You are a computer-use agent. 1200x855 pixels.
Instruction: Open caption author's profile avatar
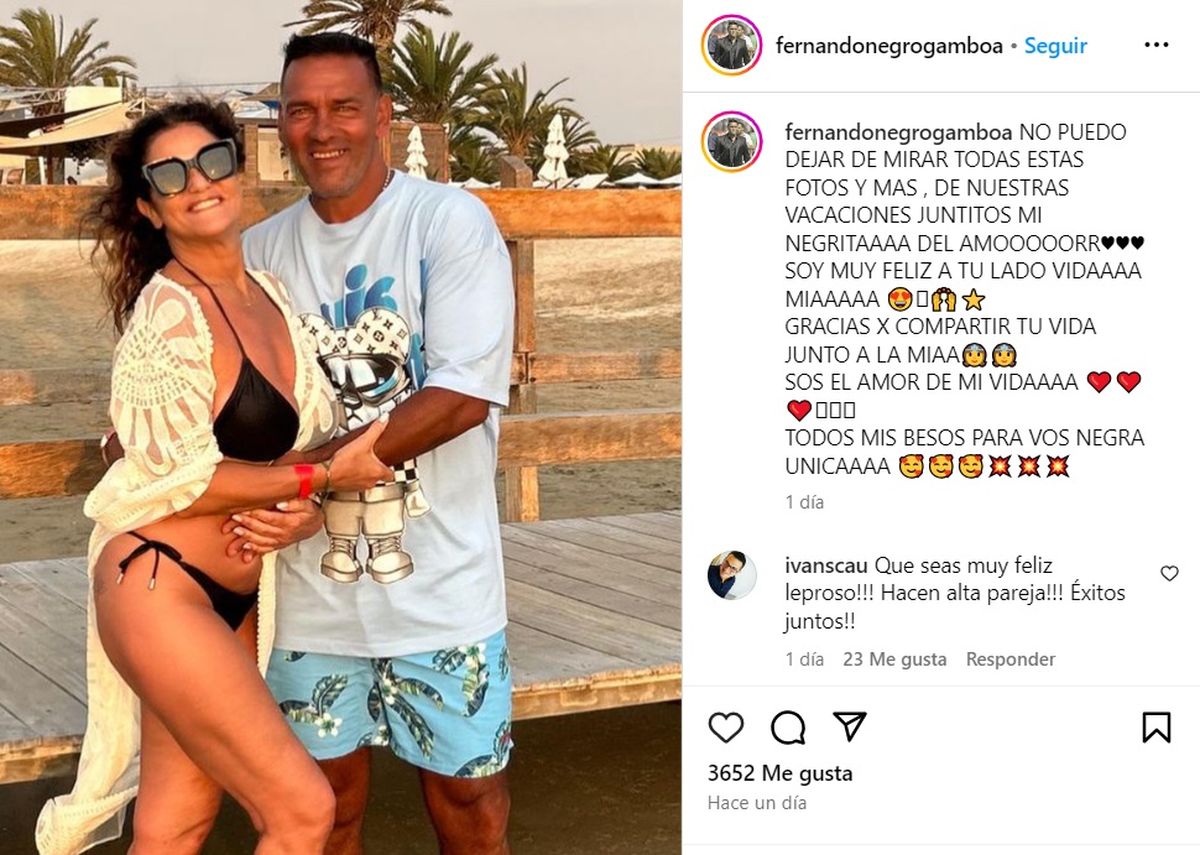pos(732,141)
